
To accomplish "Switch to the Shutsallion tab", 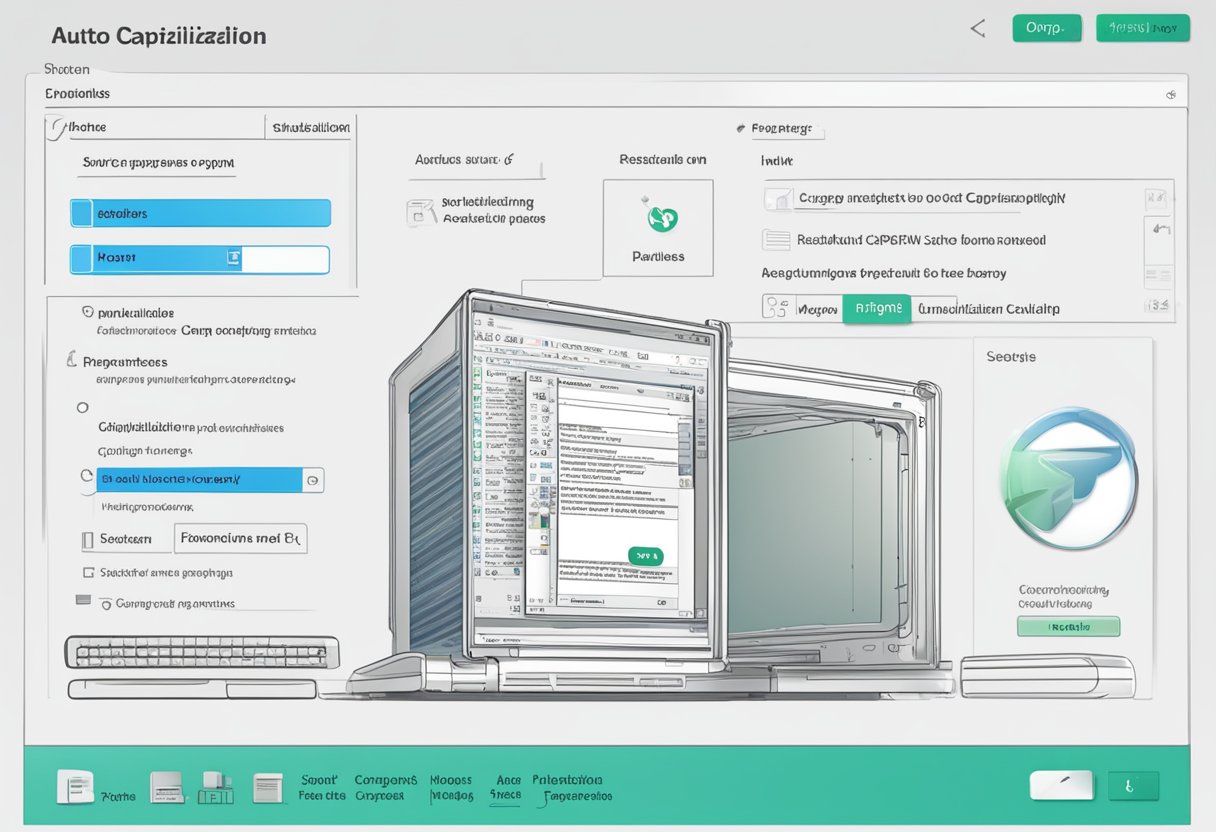I will coord(310,127).
